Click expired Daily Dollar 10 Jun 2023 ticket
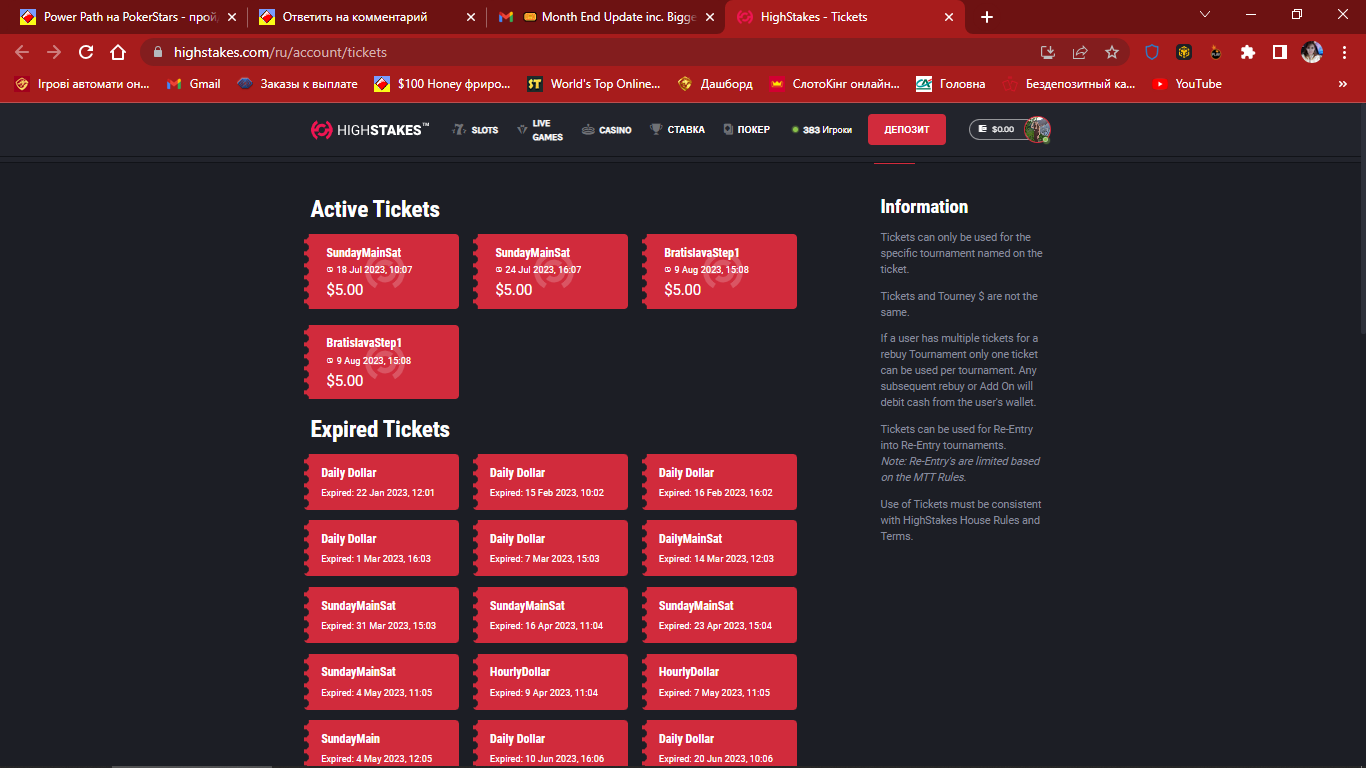 click(550, 744)
